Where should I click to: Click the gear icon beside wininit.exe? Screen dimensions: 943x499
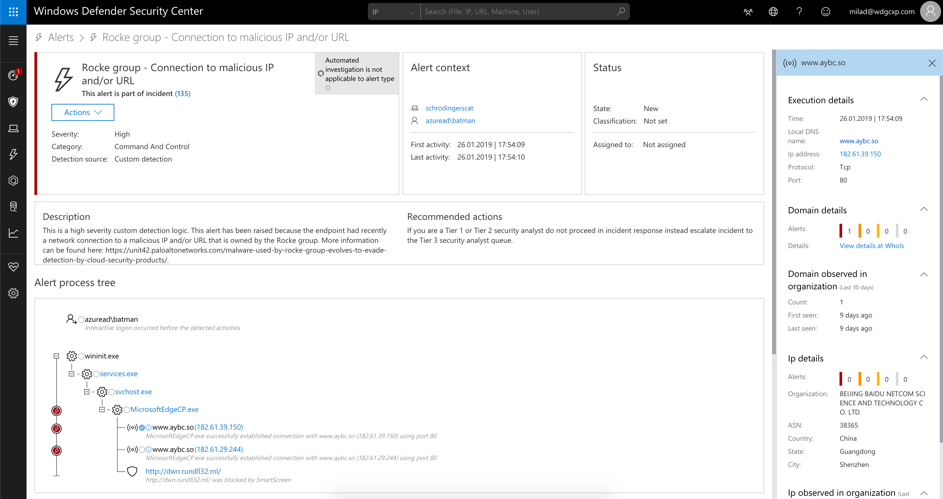[x=72, y=356]
